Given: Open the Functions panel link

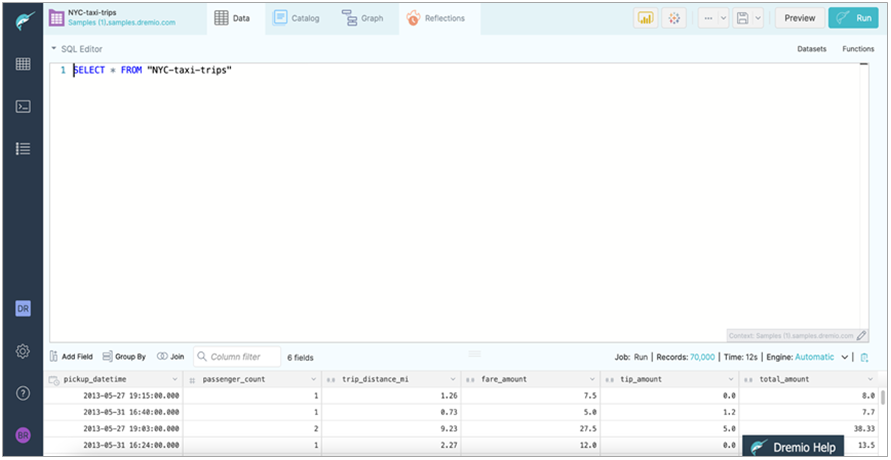Looking at the screenshot, I should tap(858, 49).
